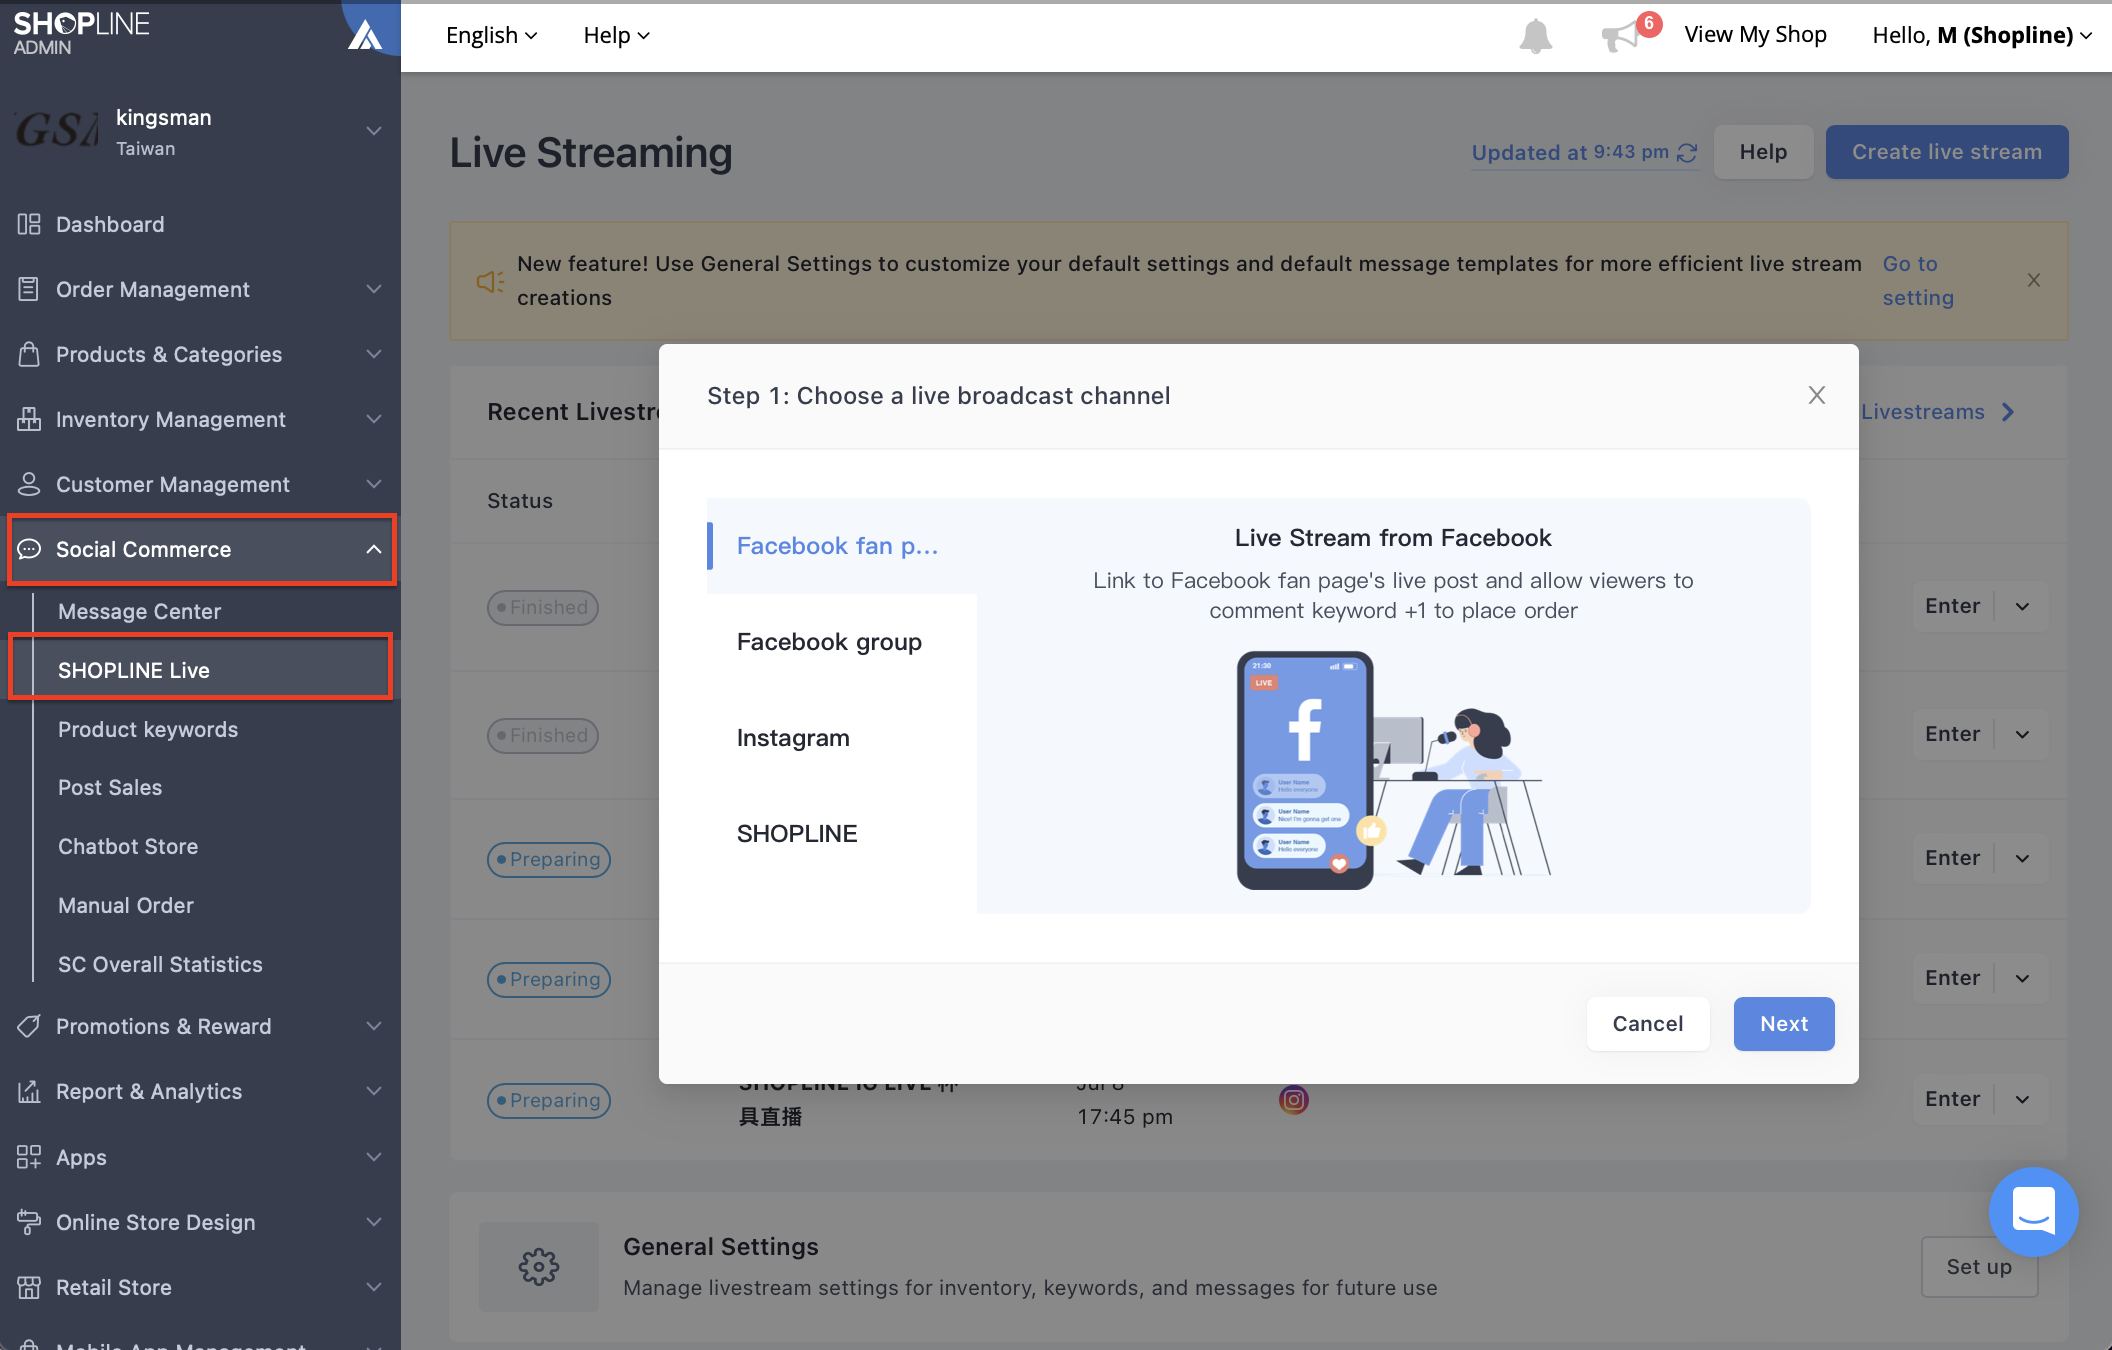Click the Next button in the dialog
Viewport: 2112px width, 1350px height.
[x=1784, y=1024]
